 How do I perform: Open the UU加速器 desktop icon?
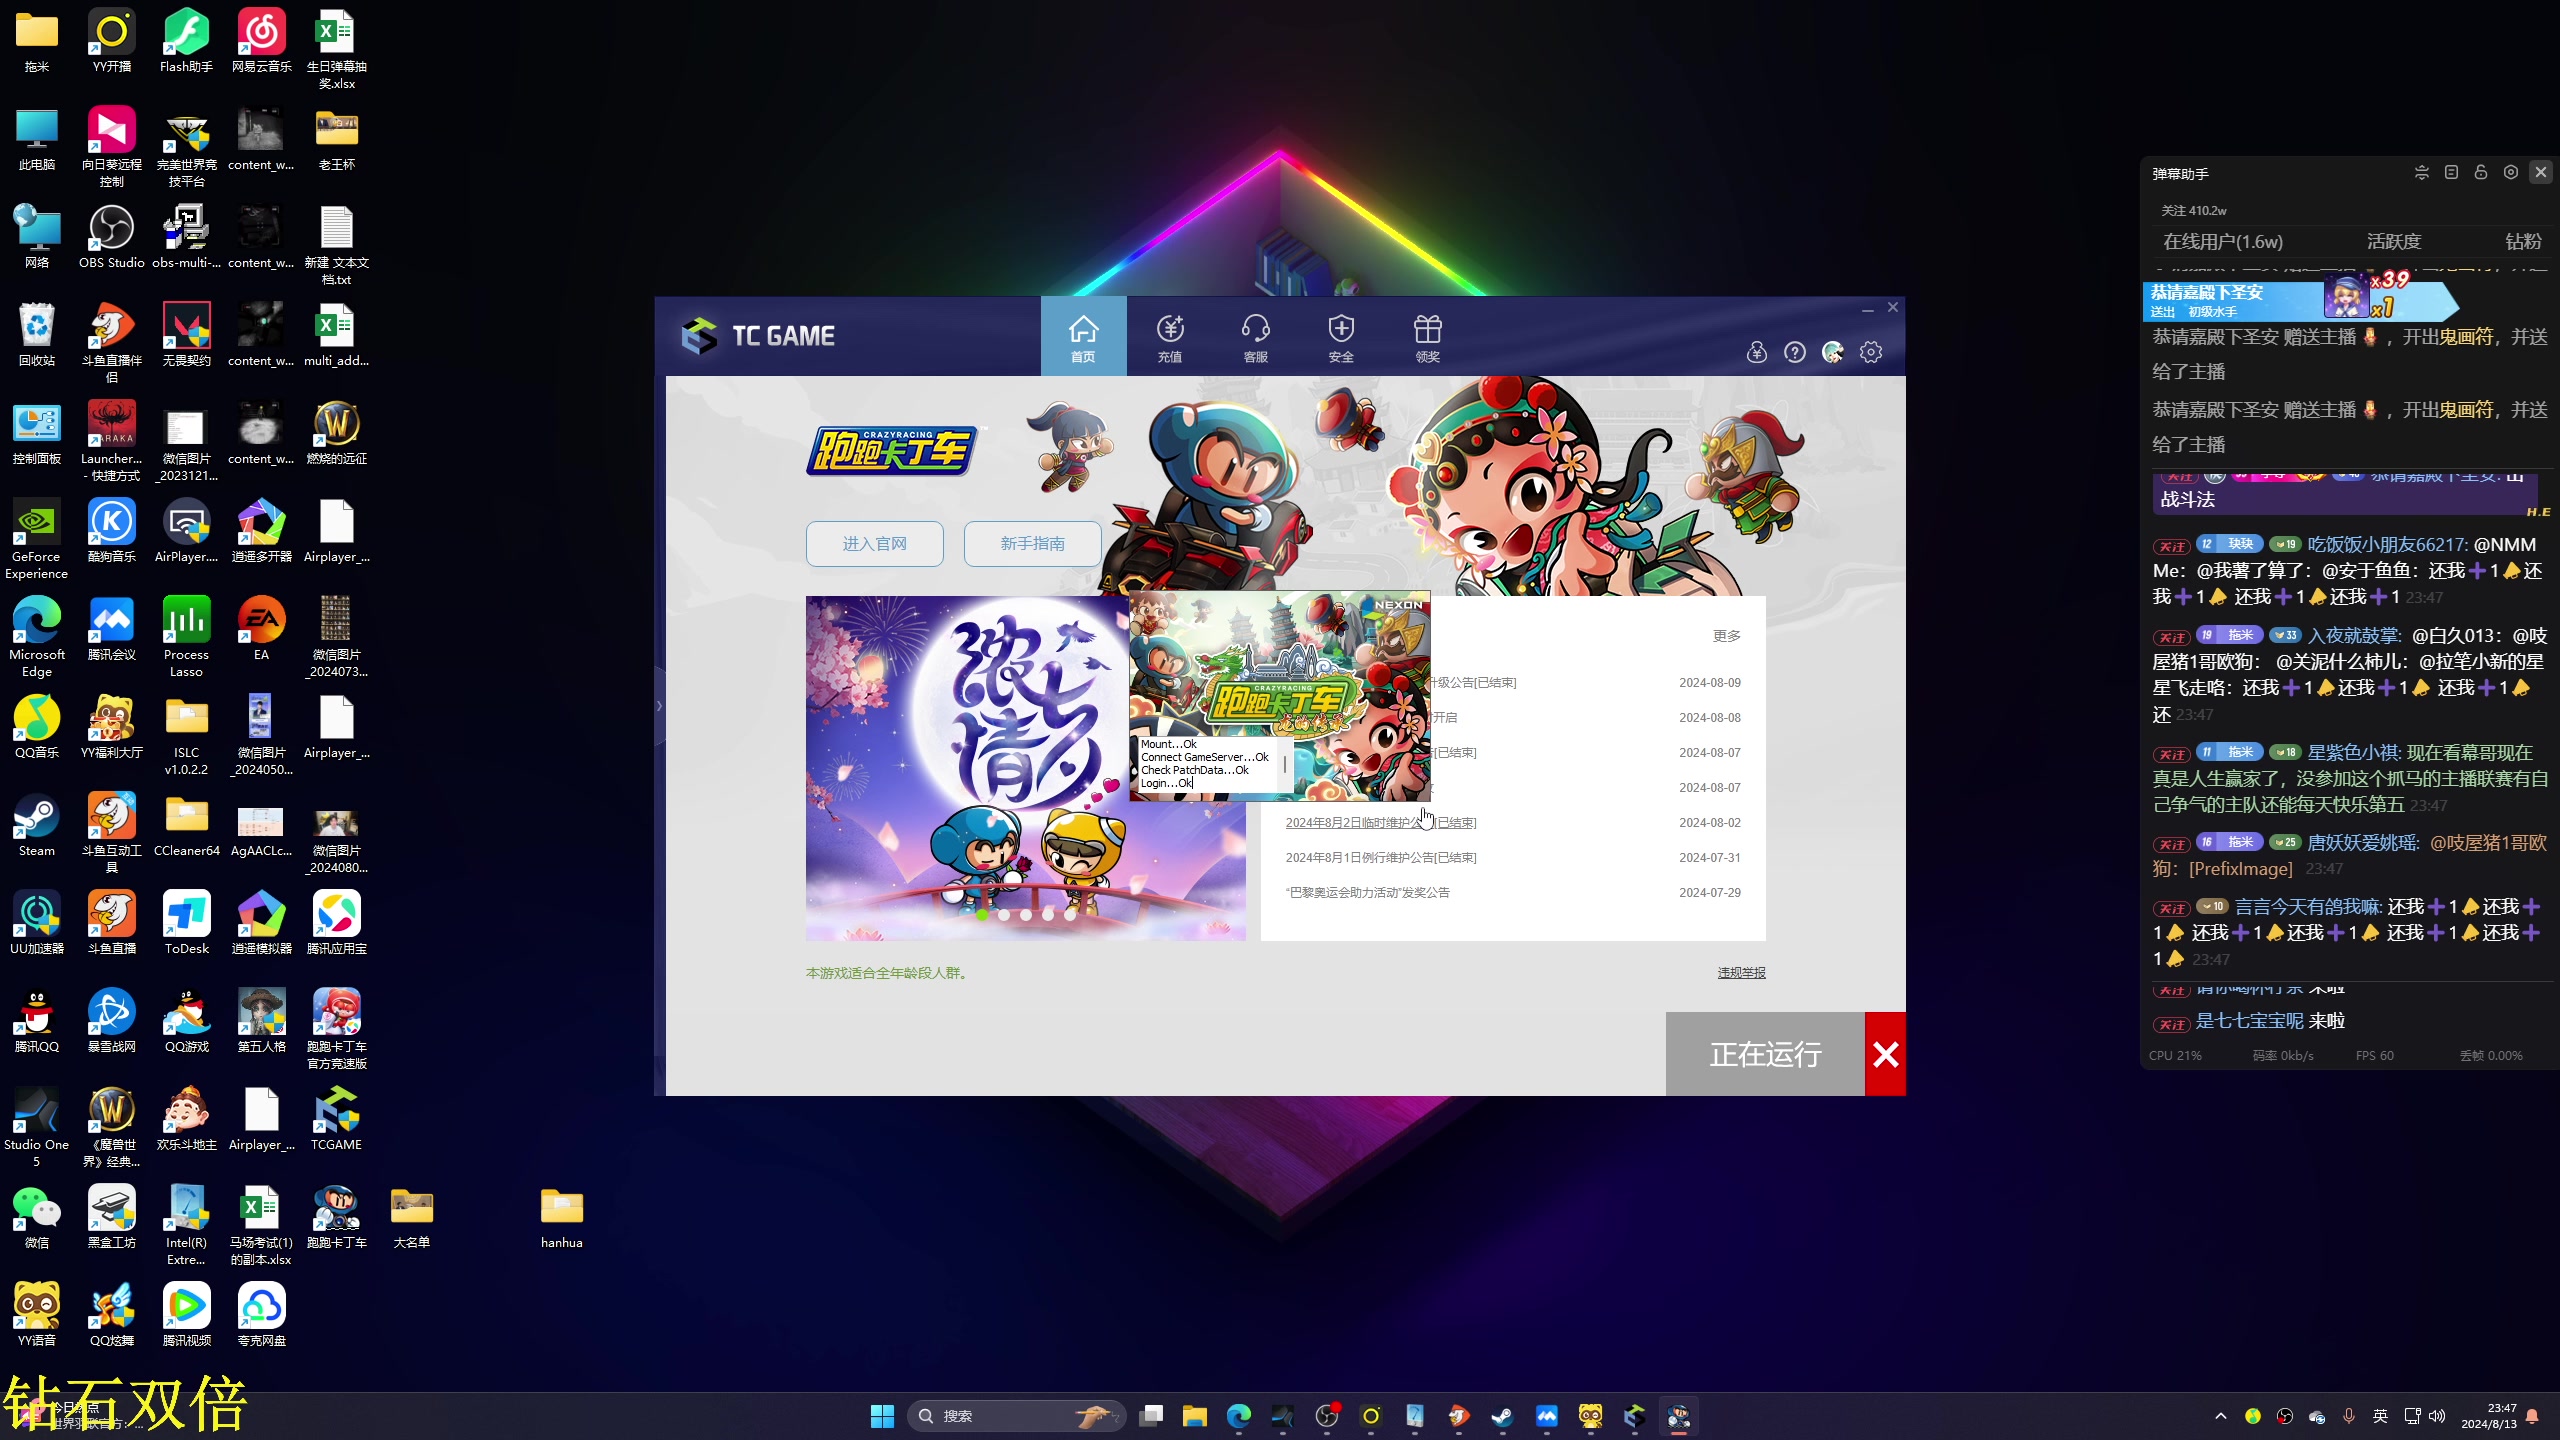(37, 924)
